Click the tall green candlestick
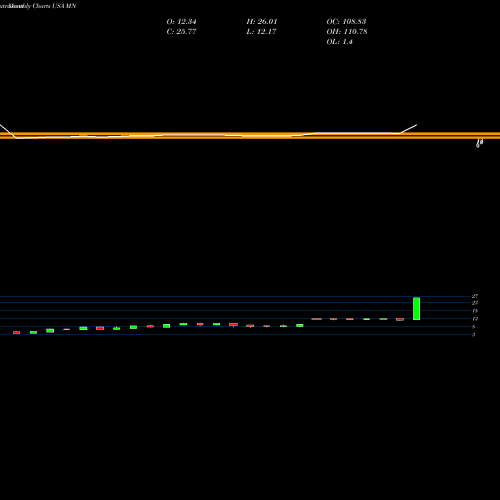The image size is (500, 500). tap(416, 308)
